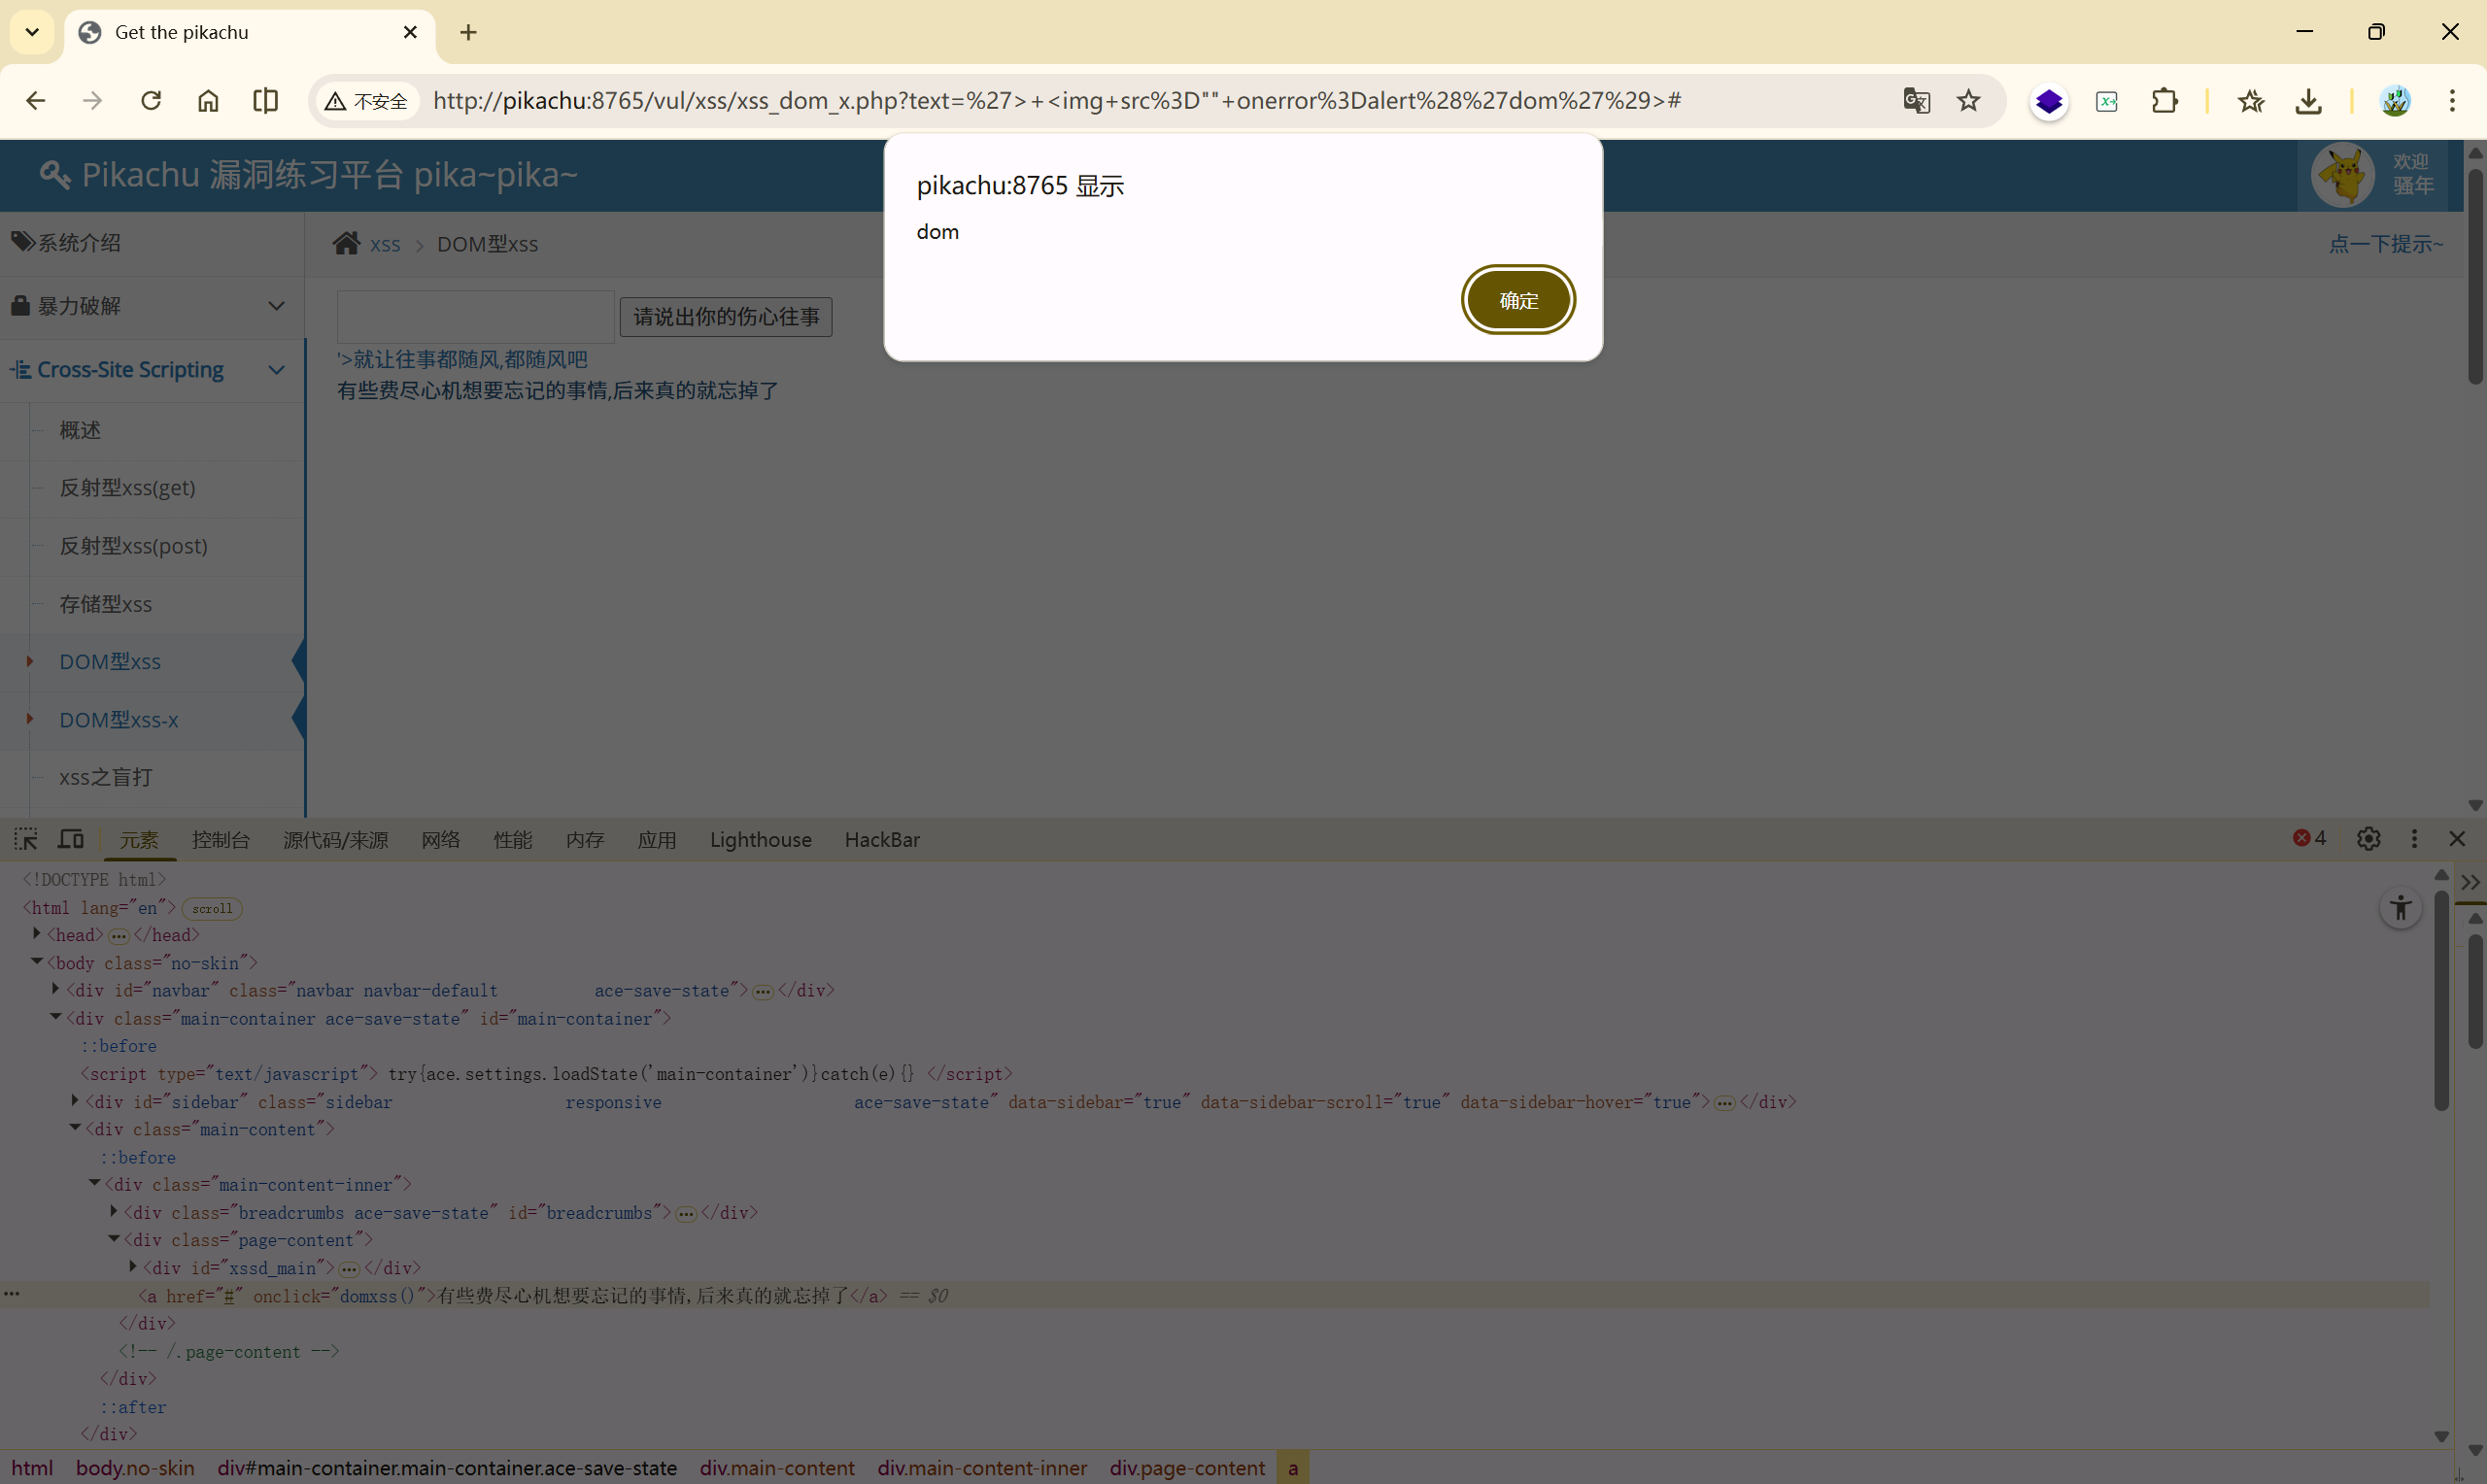Click the 点一下提示~ hint link
The width and height of the screenshot is (2487, 1484).
(x=2384, y=244)
